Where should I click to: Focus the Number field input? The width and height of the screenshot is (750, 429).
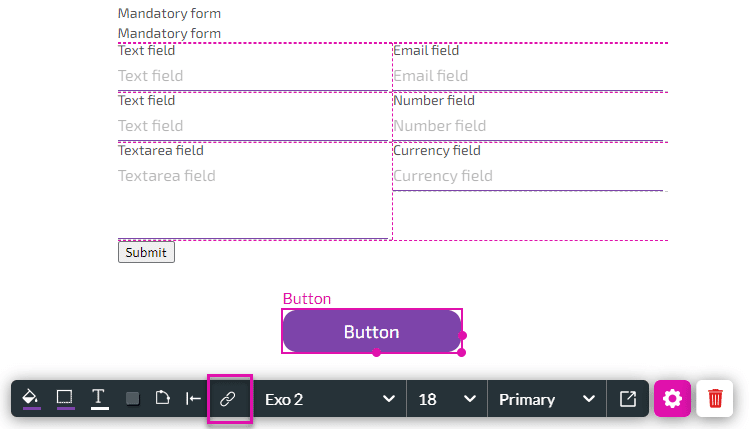click(528, 126)
